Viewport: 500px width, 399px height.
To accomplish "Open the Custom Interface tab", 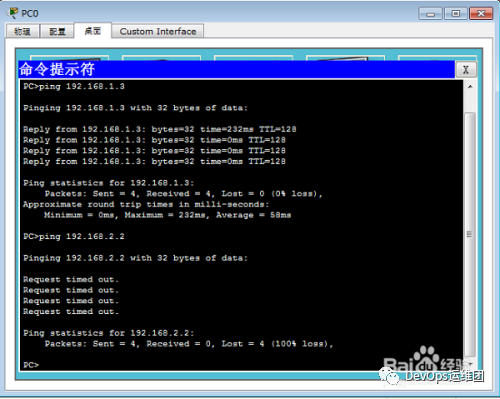I will click(x=158, y=31).
